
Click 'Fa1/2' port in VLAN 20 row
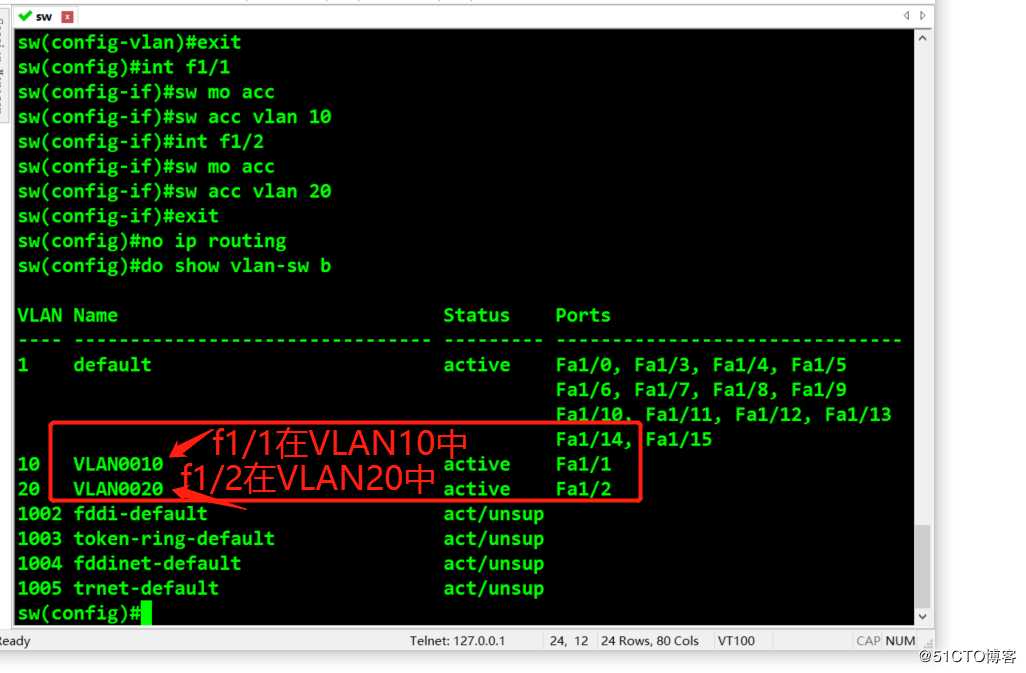pyautogui.click(x=584, y=489)
